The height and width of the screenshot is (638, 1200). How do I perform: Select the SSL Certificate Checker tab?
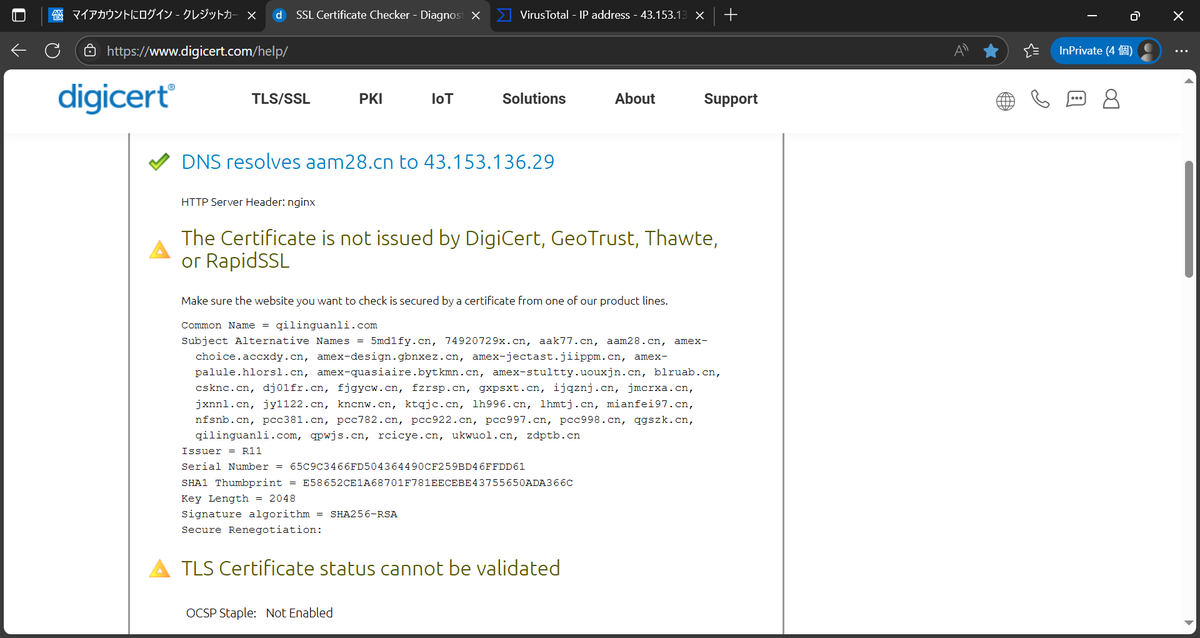pyautogui.click(x=377, y=16)
